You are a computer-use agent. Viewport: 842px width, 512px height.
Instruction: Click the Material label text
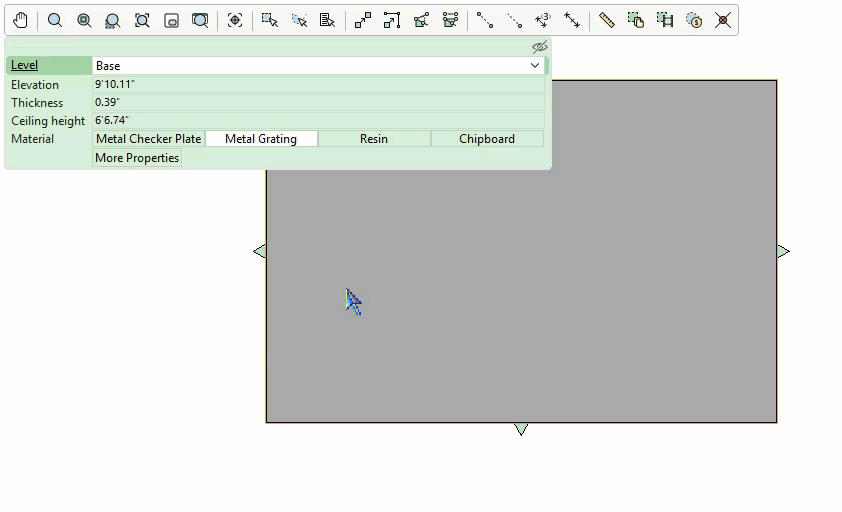32,139
